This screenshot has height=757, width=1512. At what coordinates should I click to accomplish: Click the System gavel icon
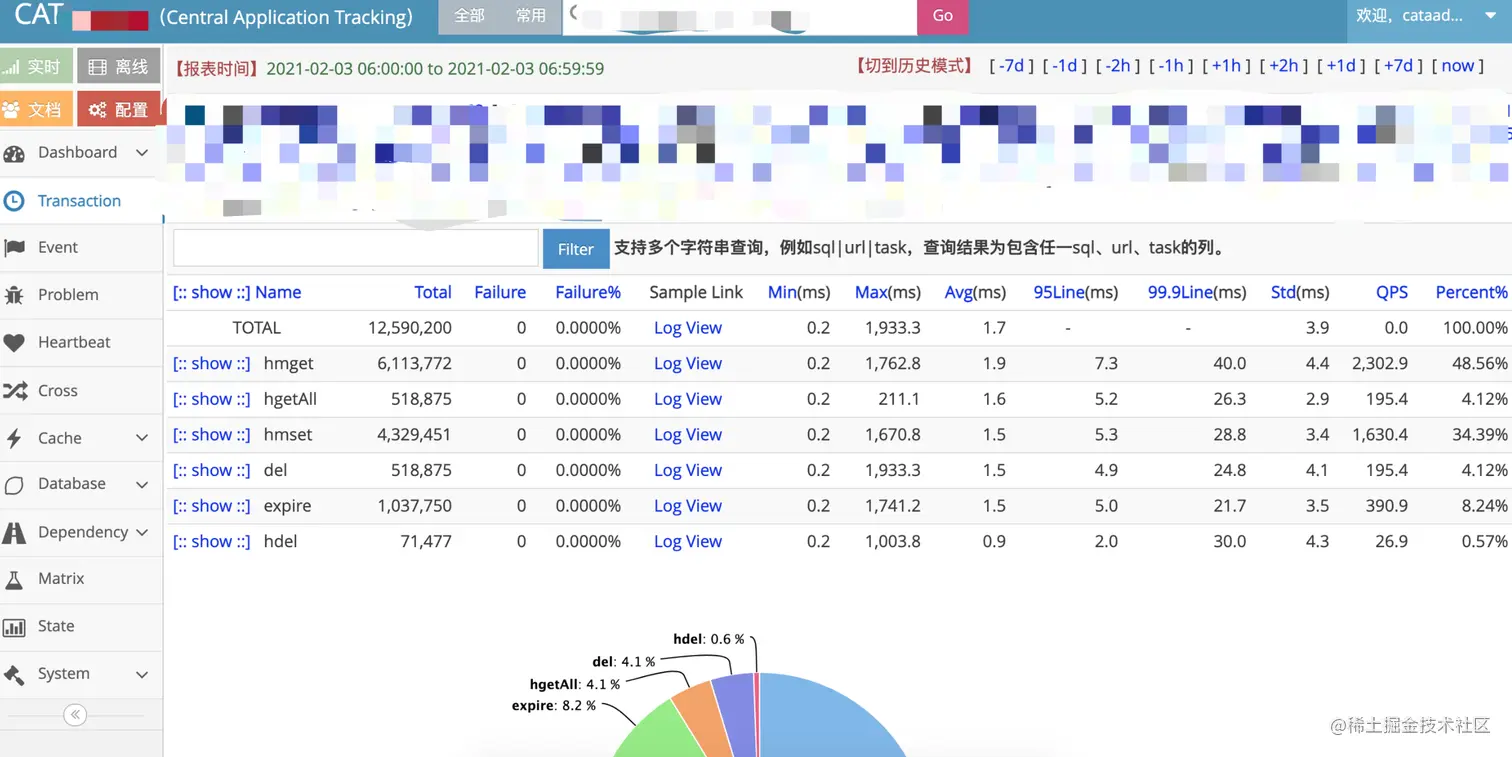pos(14,674)
